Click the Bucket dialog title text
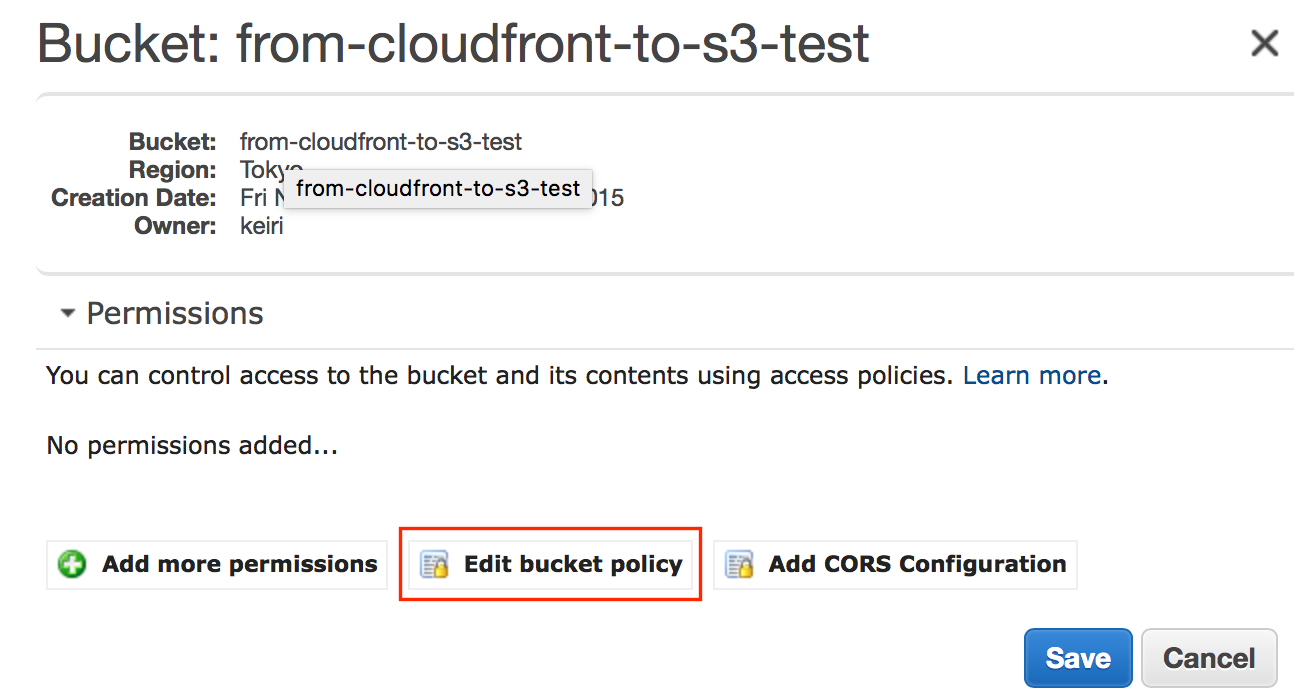 (452, 44)
